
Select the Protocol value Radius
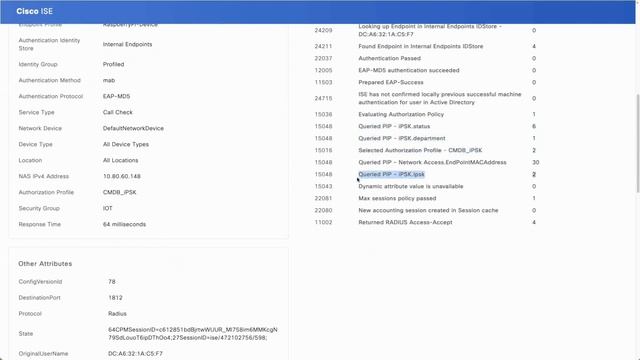(117, 313)
